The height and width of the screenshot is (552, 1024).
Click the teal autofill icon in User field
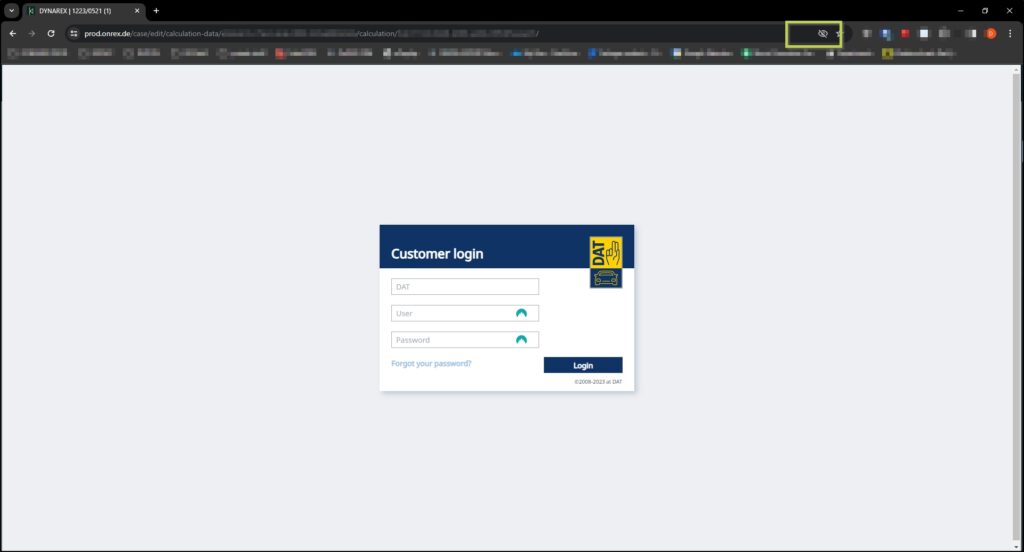click(x=521, y=313)
